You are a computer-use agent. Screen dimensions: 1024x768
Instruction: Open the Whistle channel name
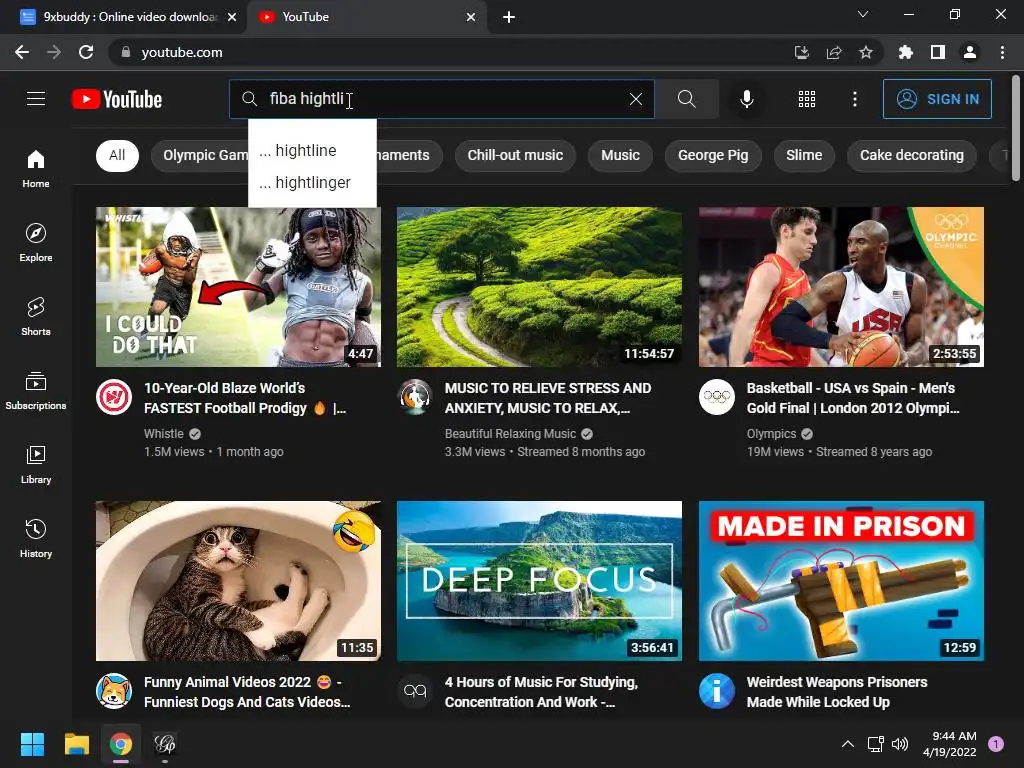(x=163, y=434)
